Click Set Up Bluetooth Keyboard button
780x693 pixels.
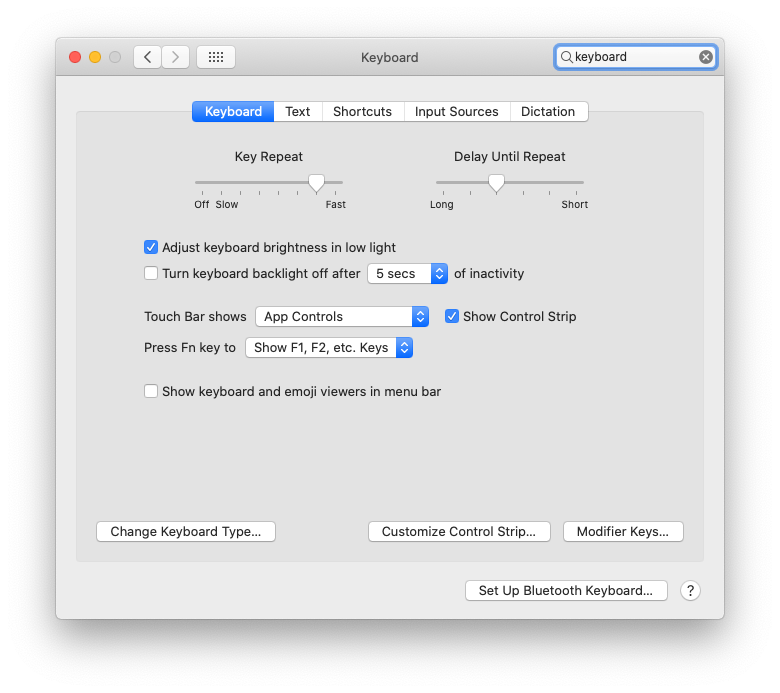tap(566, 591)
